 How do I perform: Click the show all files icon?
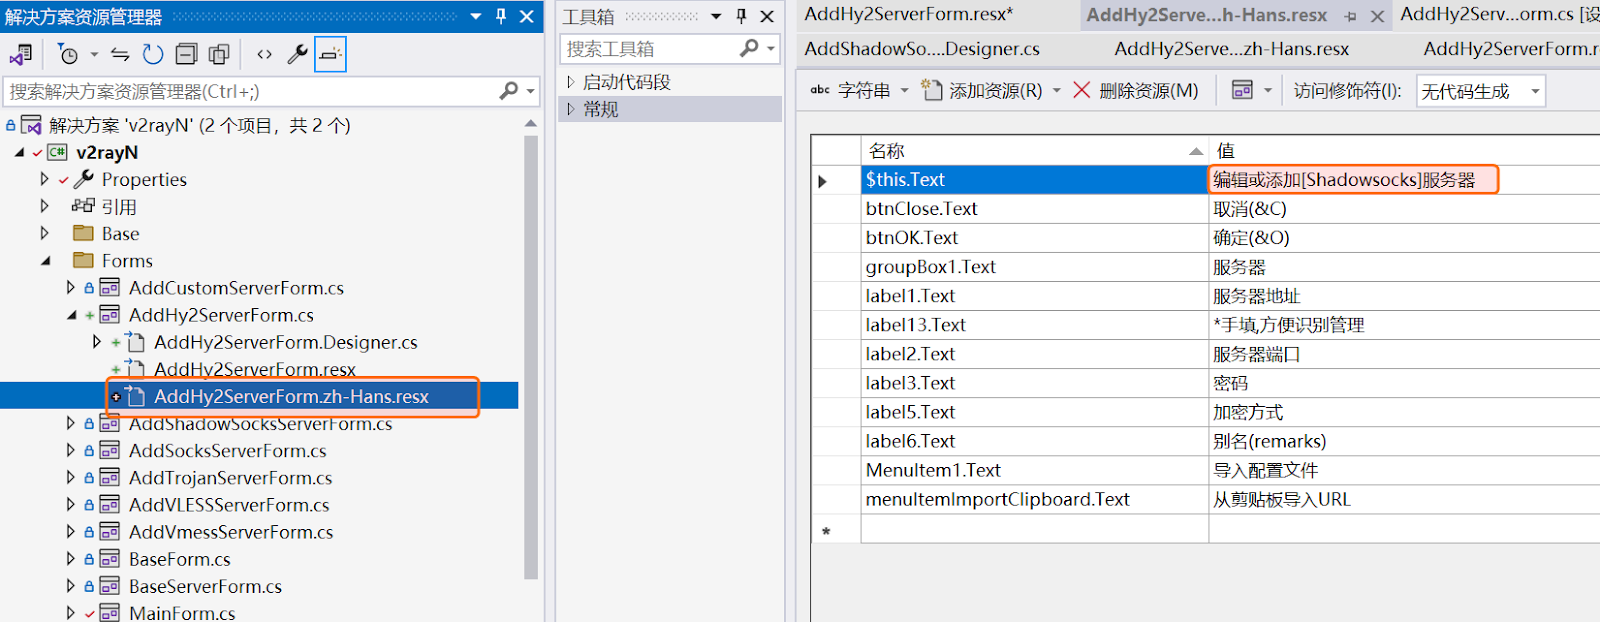(x=219, y=54)
